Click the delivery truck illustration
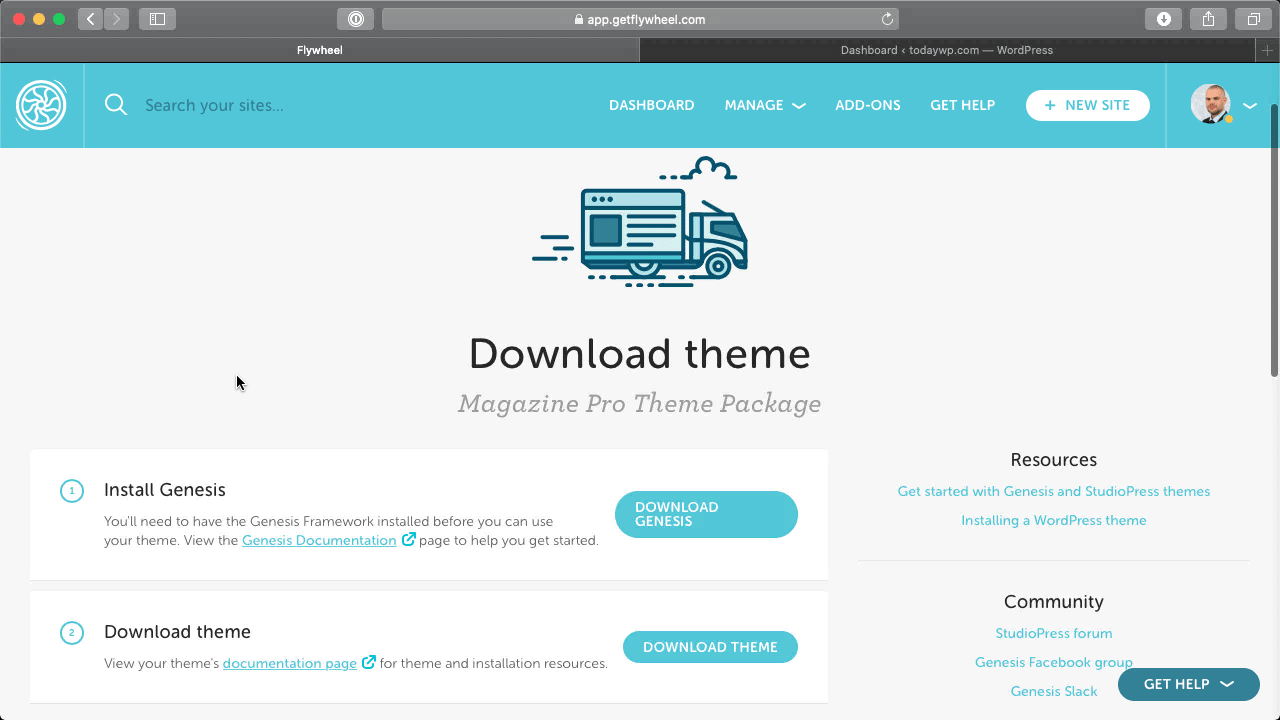This screenshot has width=1280, height=720. (640, 222)
